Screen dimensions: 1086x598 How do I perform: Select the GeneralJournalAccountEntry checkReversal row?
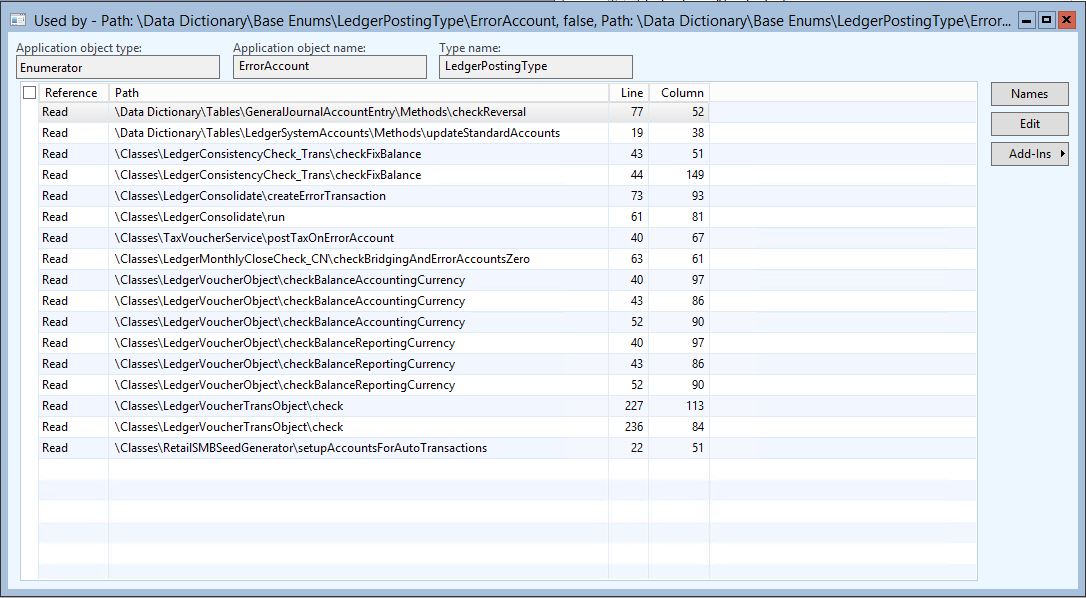tap(320, 112)
